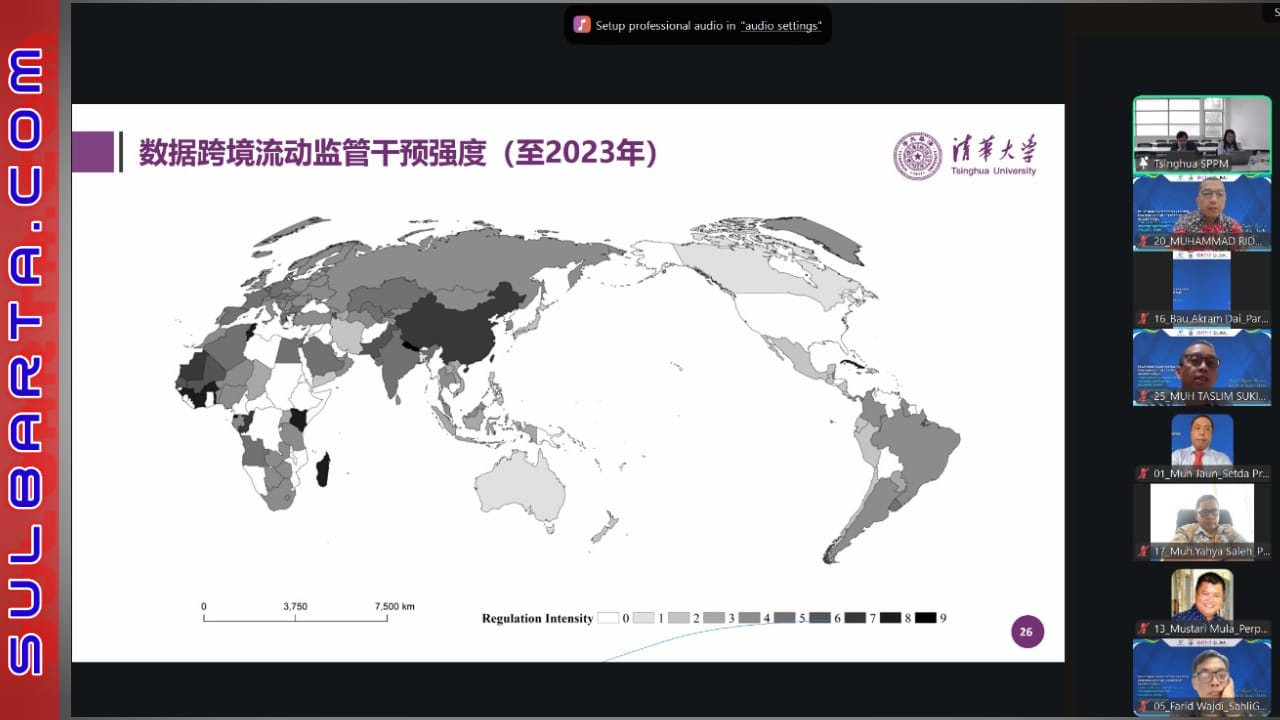Click the Tsinghua University logo on the slide
The width and height of the screenshot is (1280, 720).
(x=965, y=156)
